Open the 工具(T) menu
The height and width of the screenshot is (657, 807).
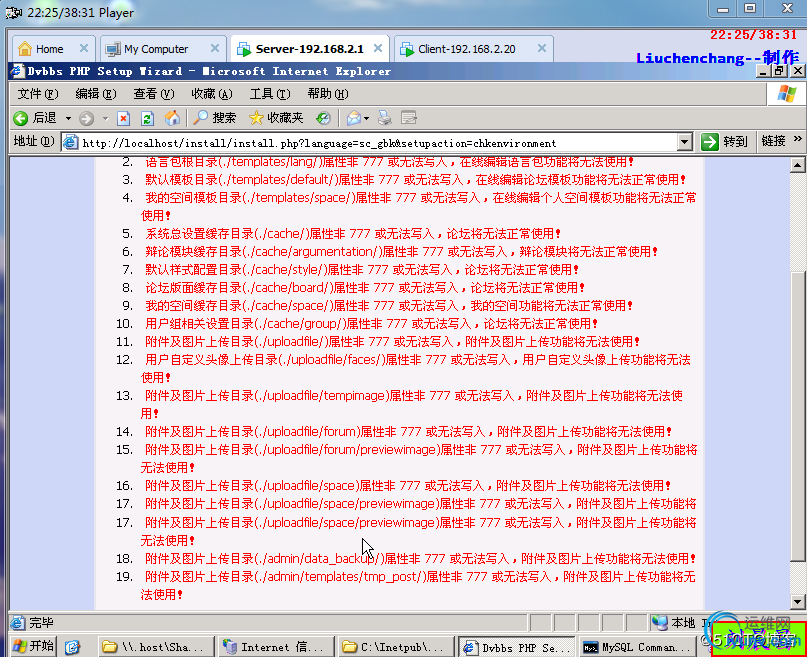tap(270, 94)
